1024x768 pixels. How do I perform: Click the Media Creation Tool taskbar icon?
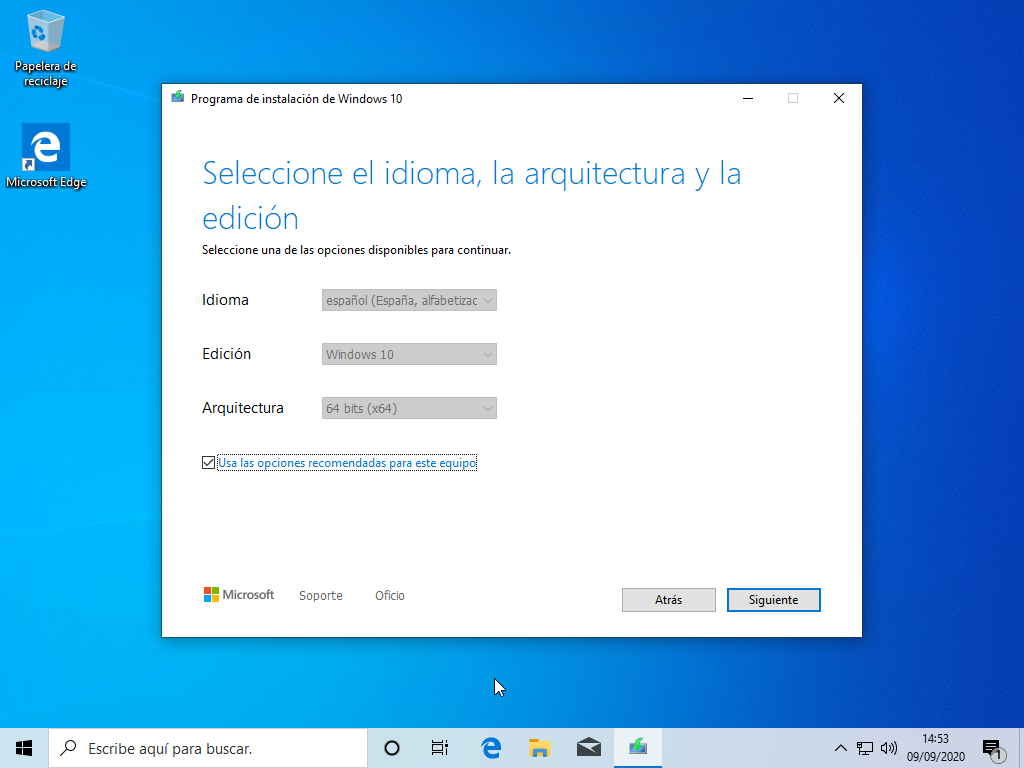tap(639, 747)
